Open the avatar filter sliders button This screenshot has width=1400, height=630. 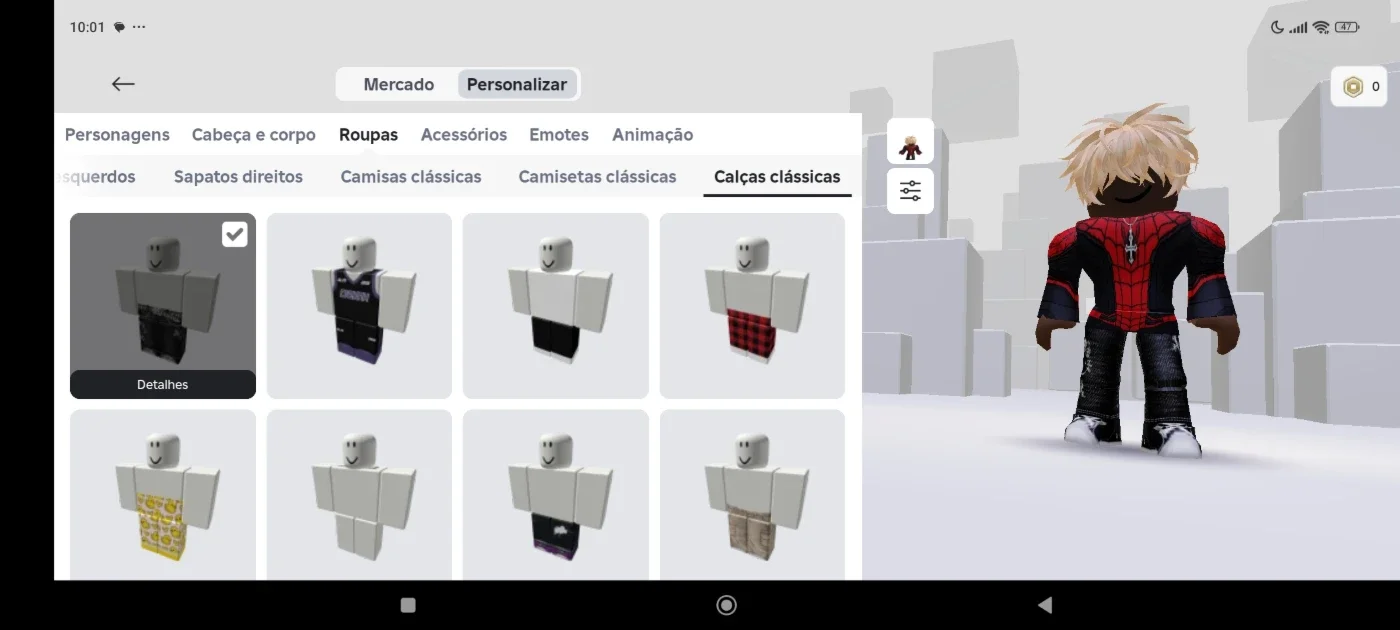[x=910, y=191]
